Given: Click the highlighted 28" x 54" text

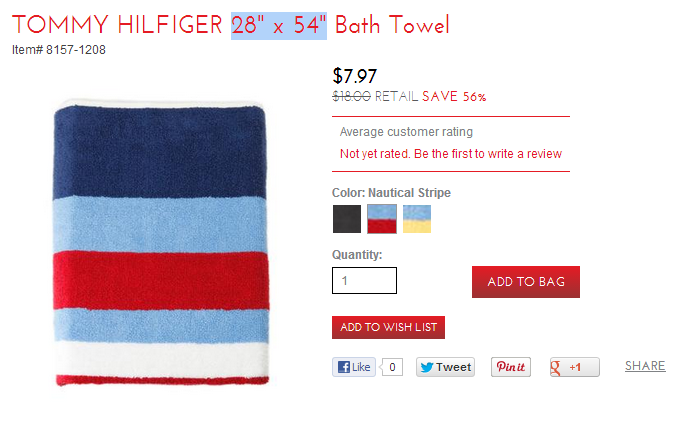Looking at the screenshot, I should pos(279,25).
